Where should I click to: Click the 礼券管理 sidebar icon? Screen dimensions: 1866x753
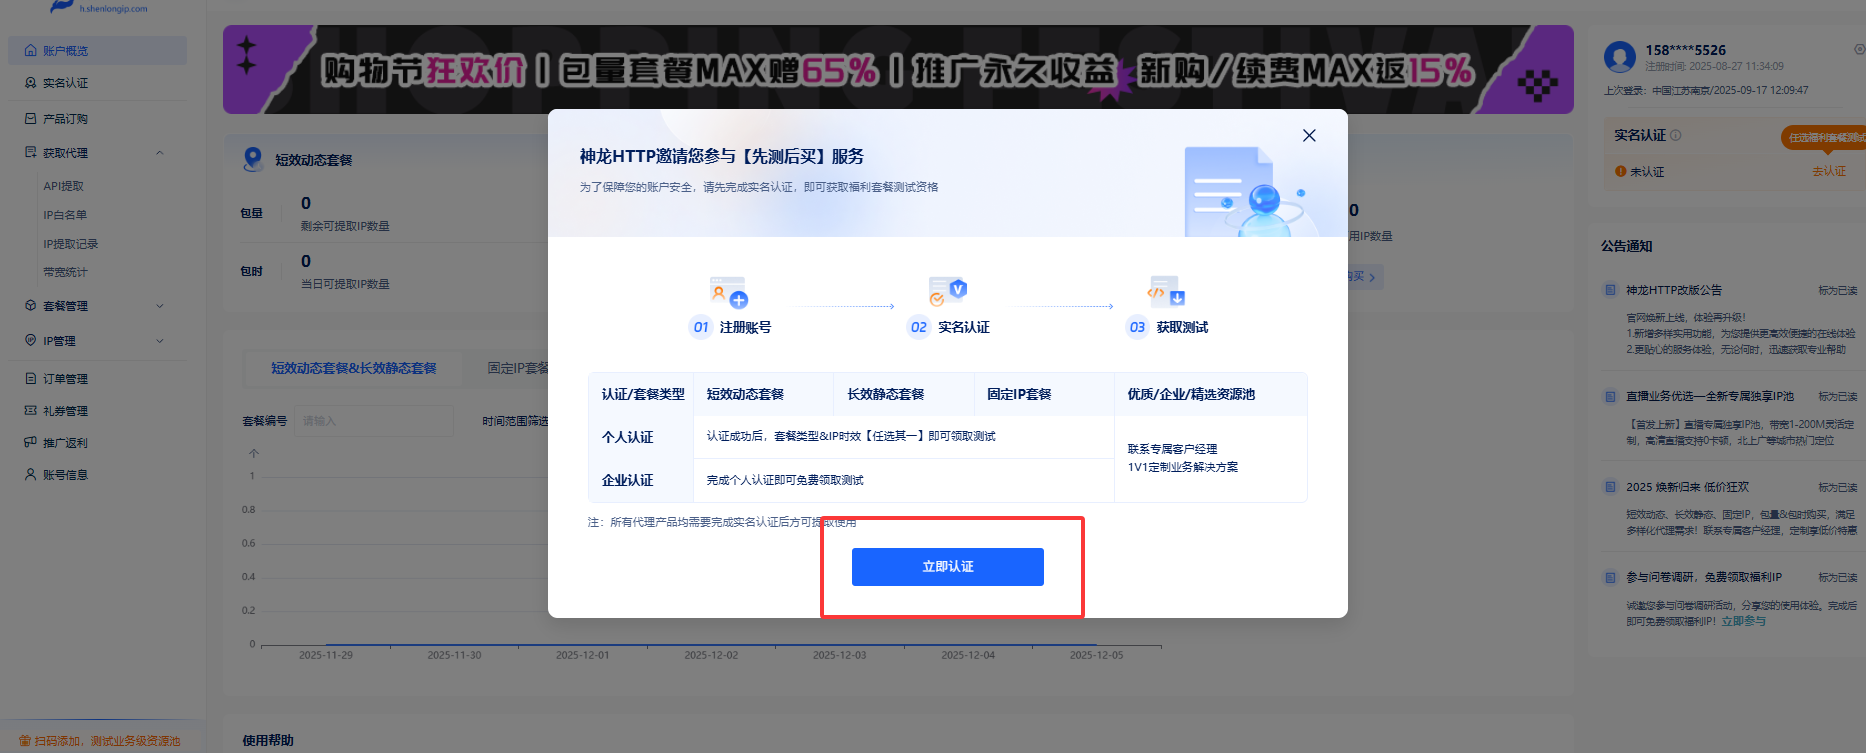click(30, 411)
